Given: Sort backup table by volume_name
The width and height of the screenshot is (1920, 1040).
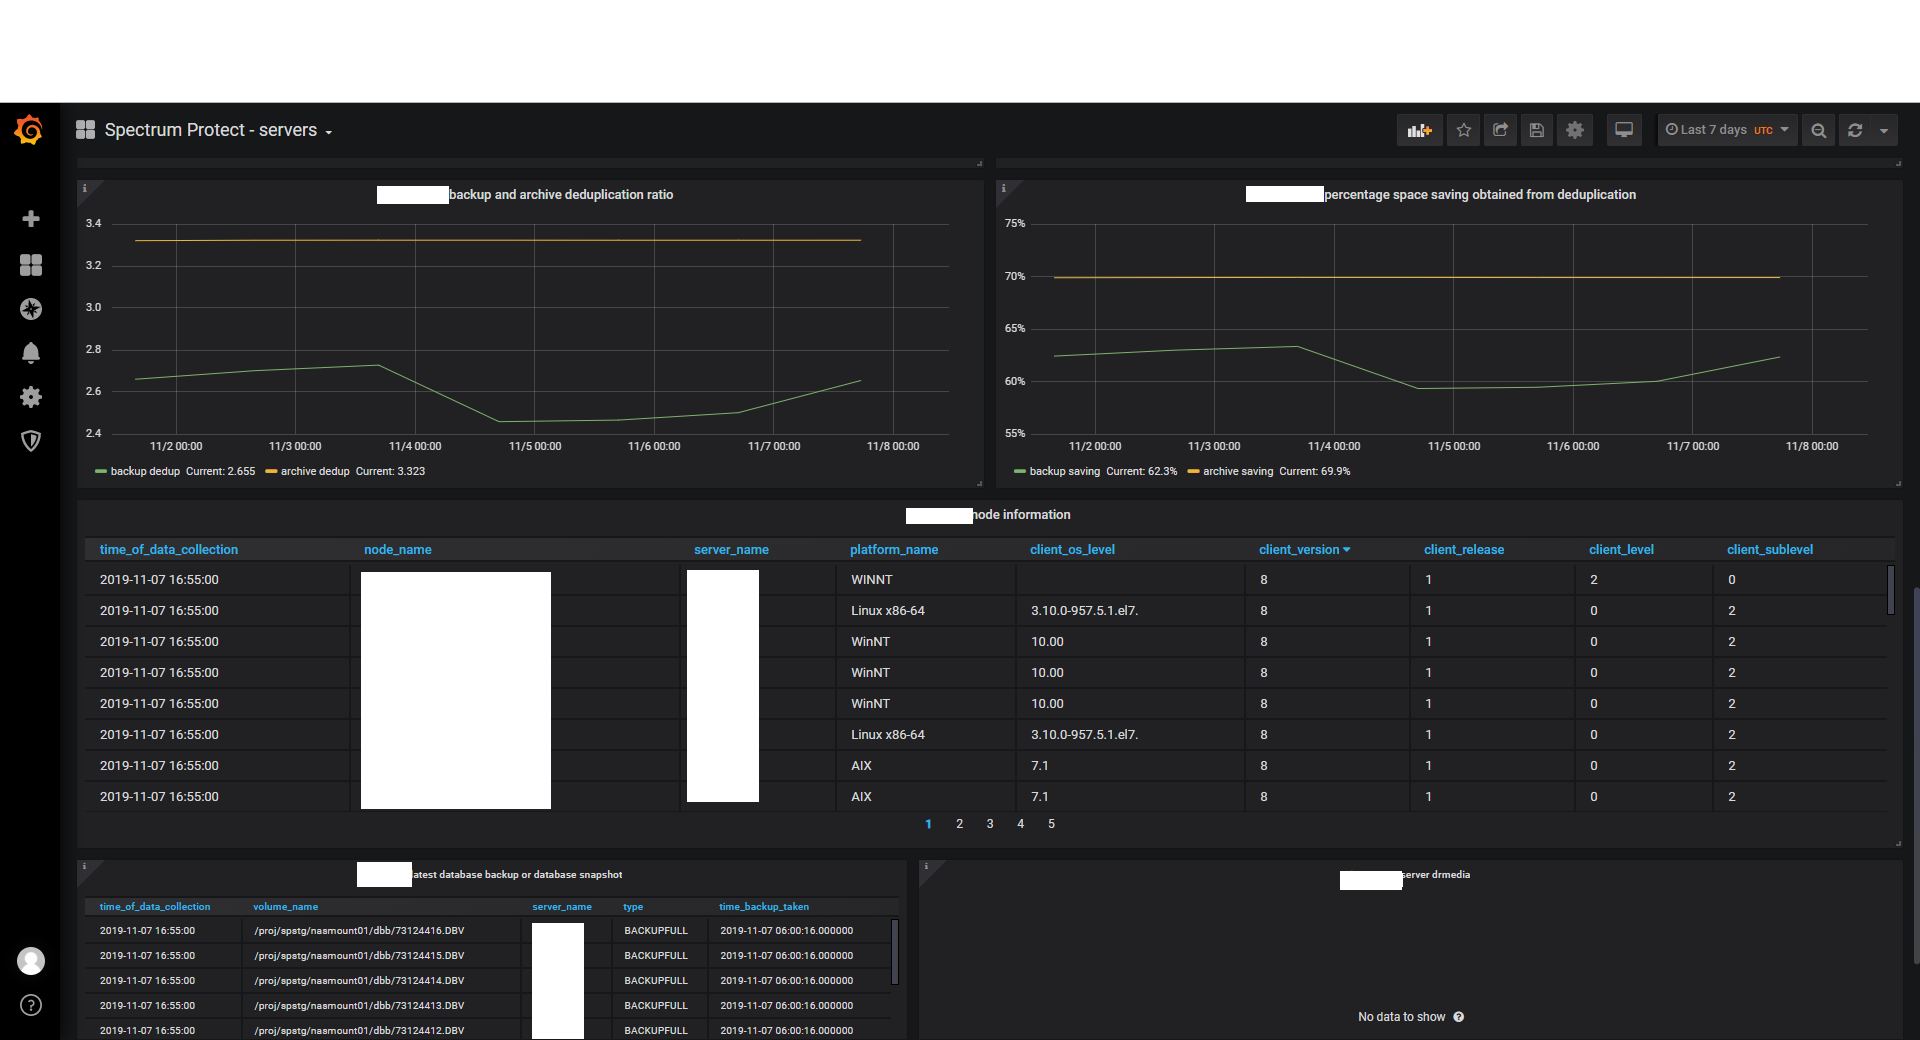Looking at the screenshot, I should [286, 907].
